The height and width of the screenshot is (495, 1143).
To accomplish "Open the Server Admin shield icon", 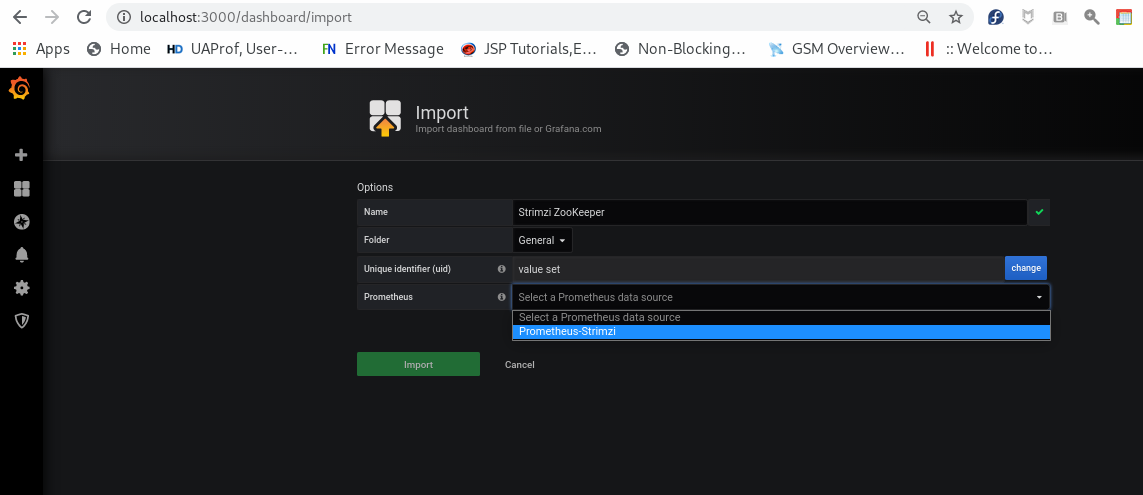I will tap(21, 320).
